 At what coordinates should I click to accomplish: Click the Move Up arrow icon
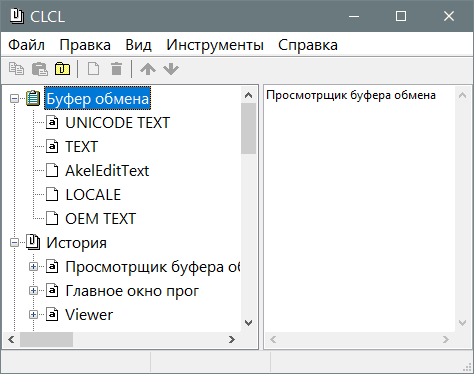(148, 69)
